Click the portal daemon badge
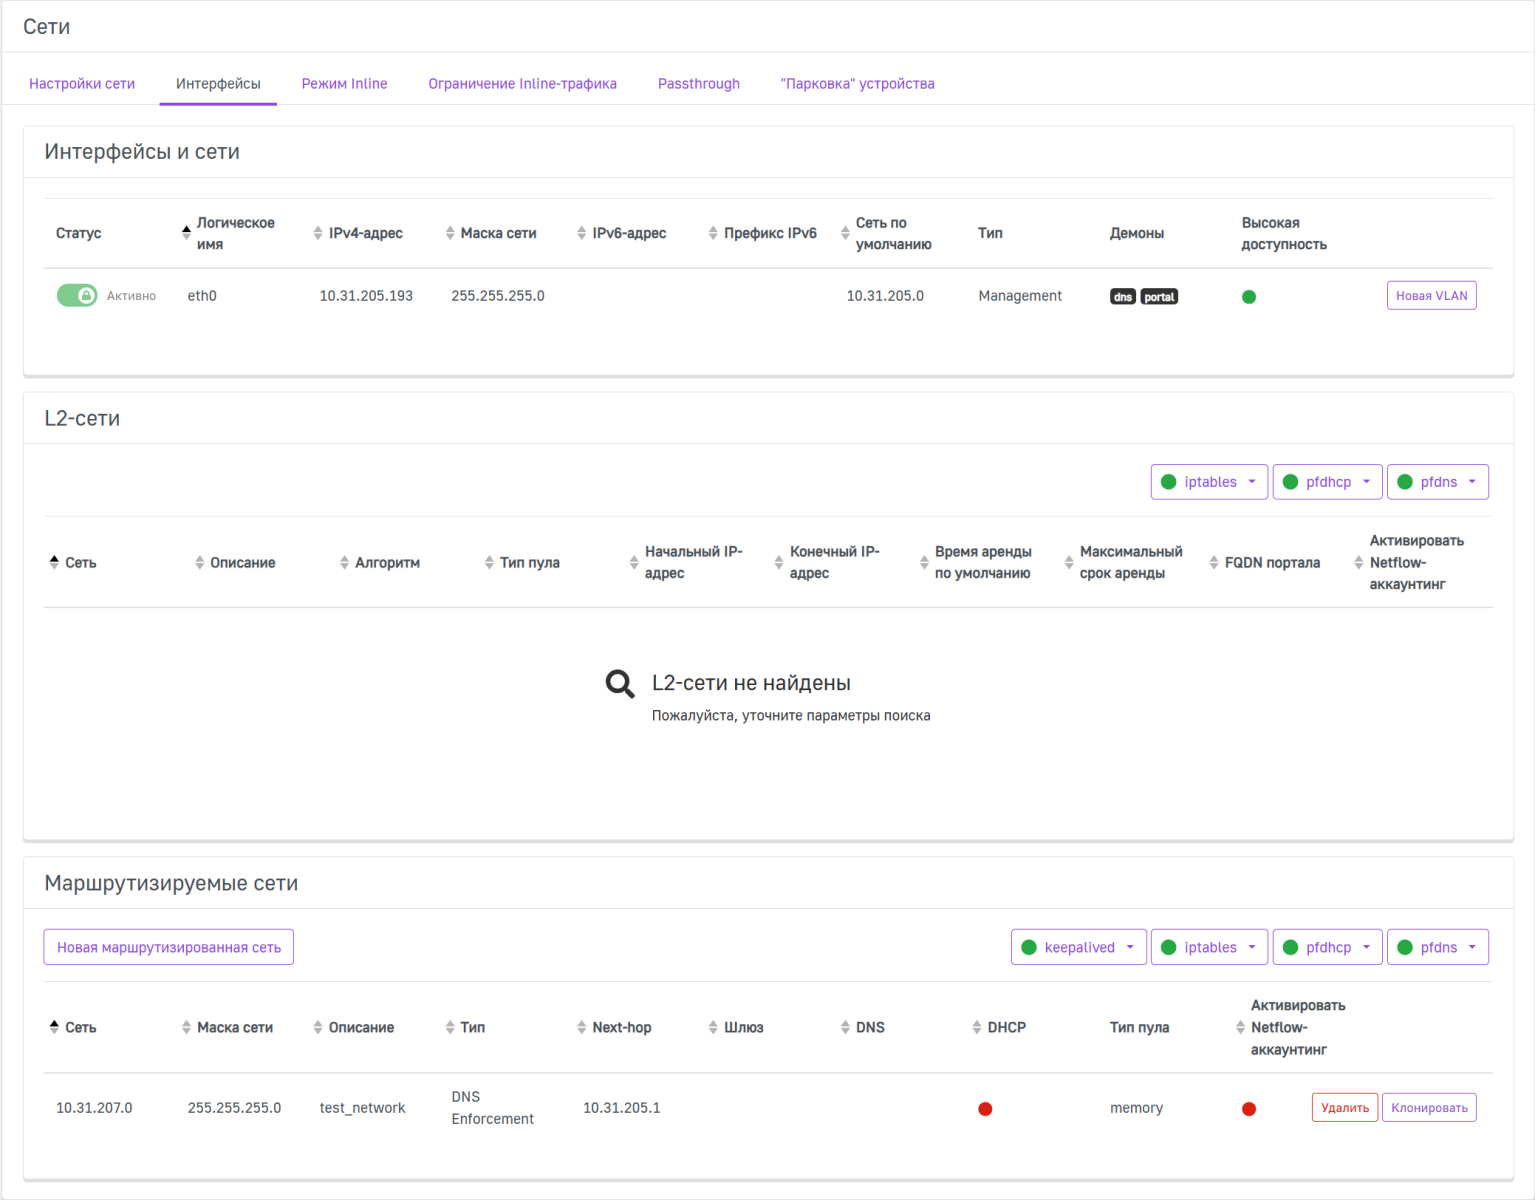 tap(1159, 297)
